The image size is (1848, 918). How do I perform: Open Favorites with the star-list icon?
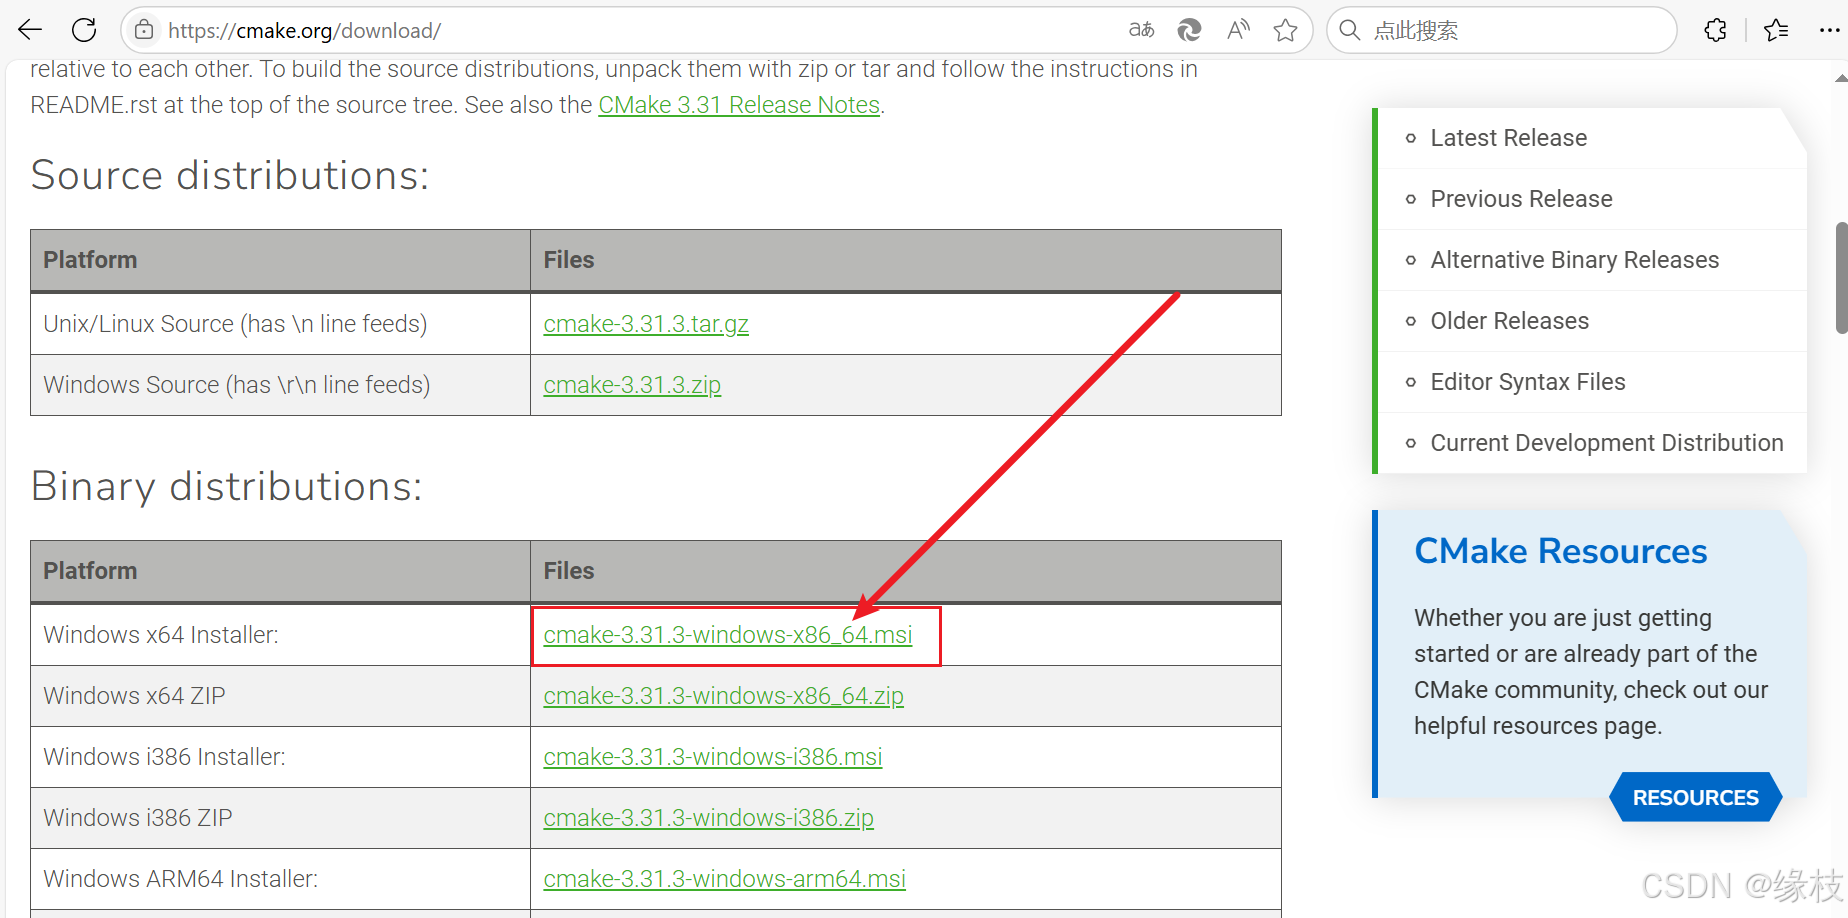click(1776, 30)
